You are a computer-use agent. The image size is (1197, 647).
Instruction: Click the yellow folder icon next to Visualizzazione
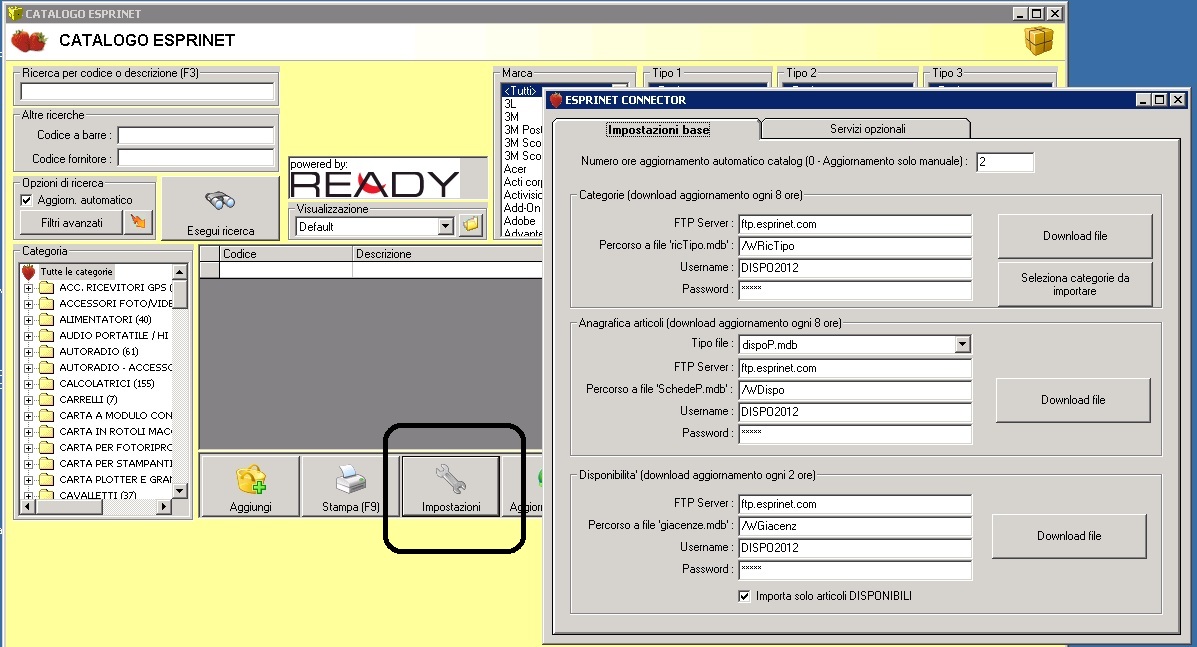[471, 226]
